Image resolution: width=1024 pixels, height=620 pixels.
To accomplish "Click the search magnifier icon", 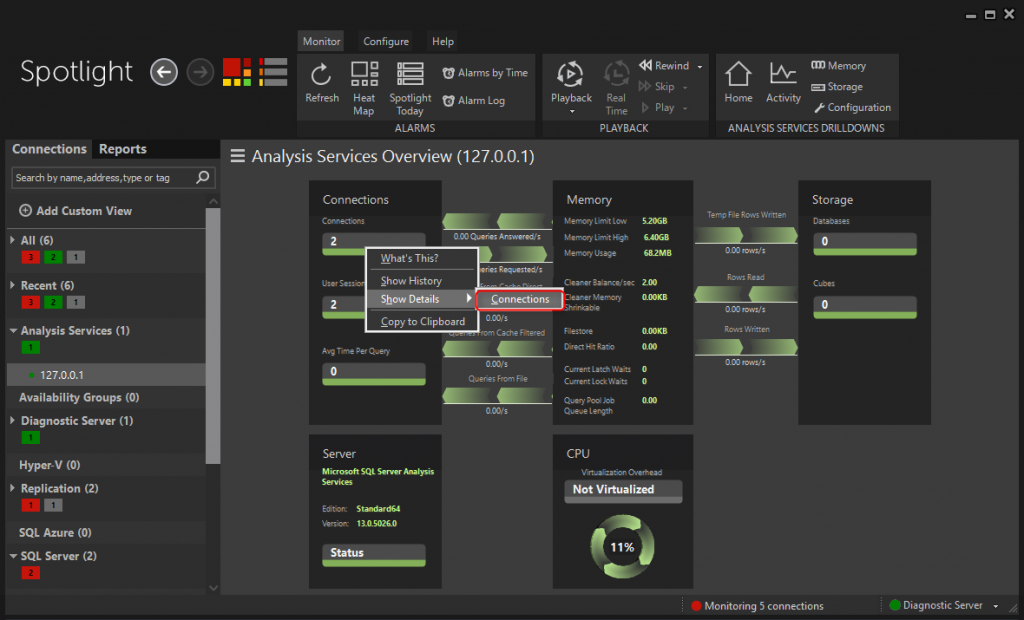I will pos(203,177).
